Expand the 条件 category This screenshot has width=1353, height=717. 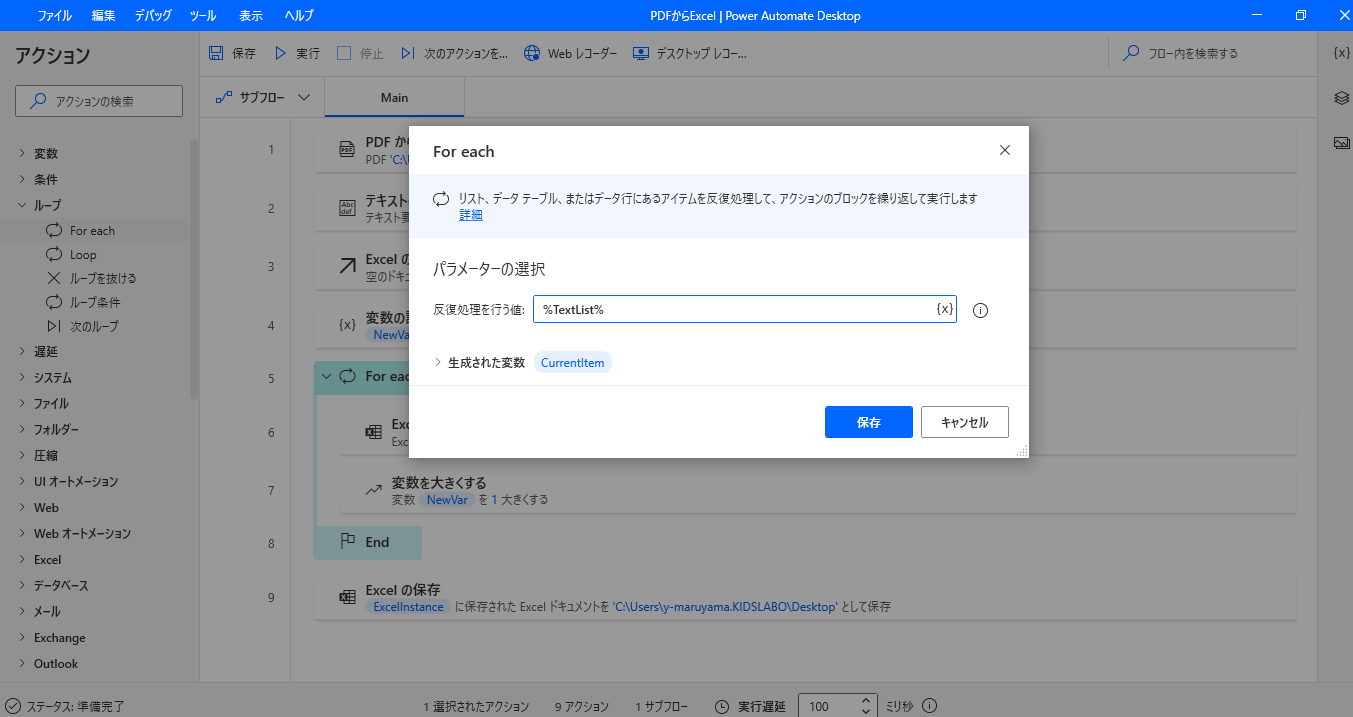[x=22, y=179]
